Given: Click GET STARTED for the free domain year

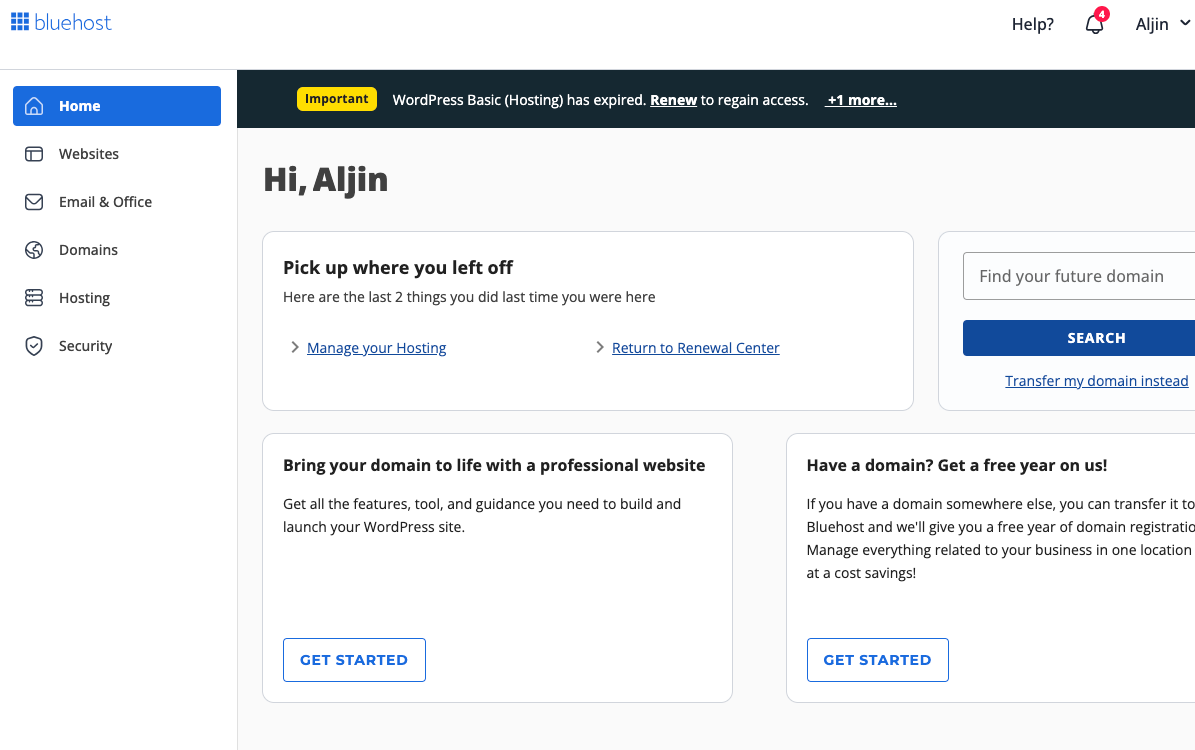Looking at the screenshot, I should [x=877, y=659].
